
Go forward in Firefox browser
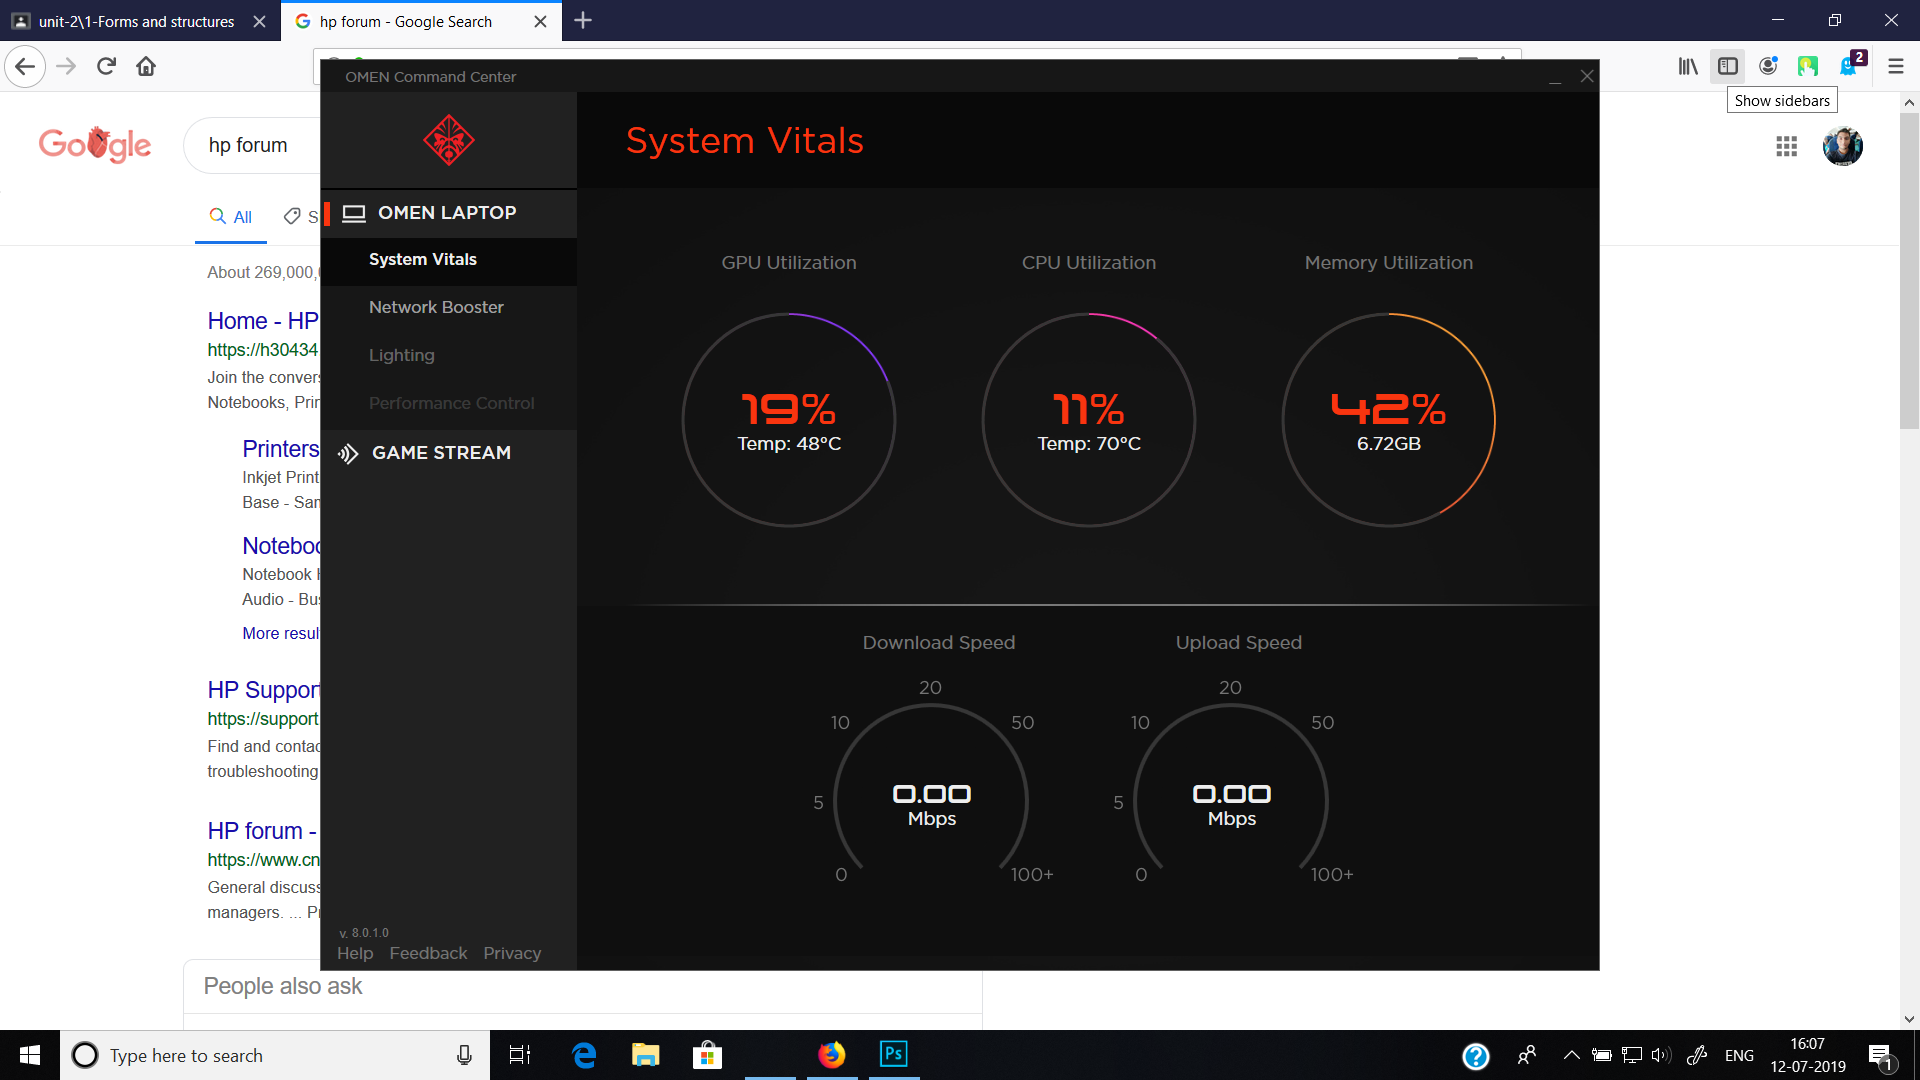(x=66, y=67)
